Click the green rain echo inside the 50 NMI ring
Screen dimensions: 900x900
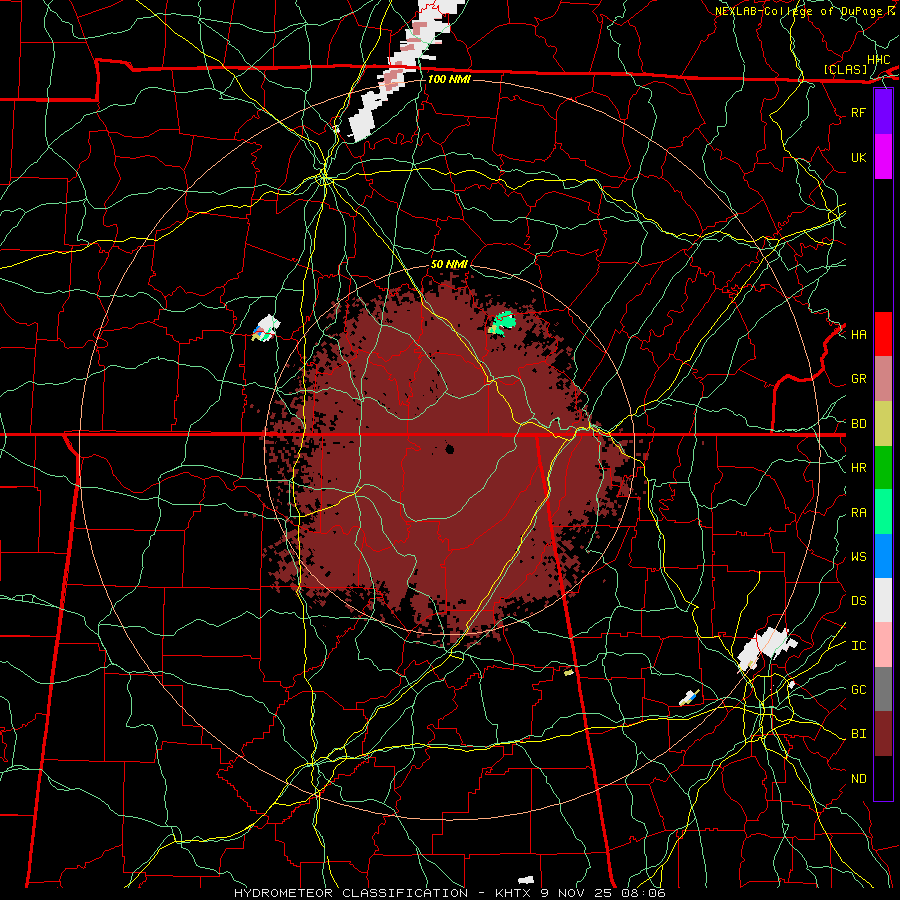pos(502,323)
